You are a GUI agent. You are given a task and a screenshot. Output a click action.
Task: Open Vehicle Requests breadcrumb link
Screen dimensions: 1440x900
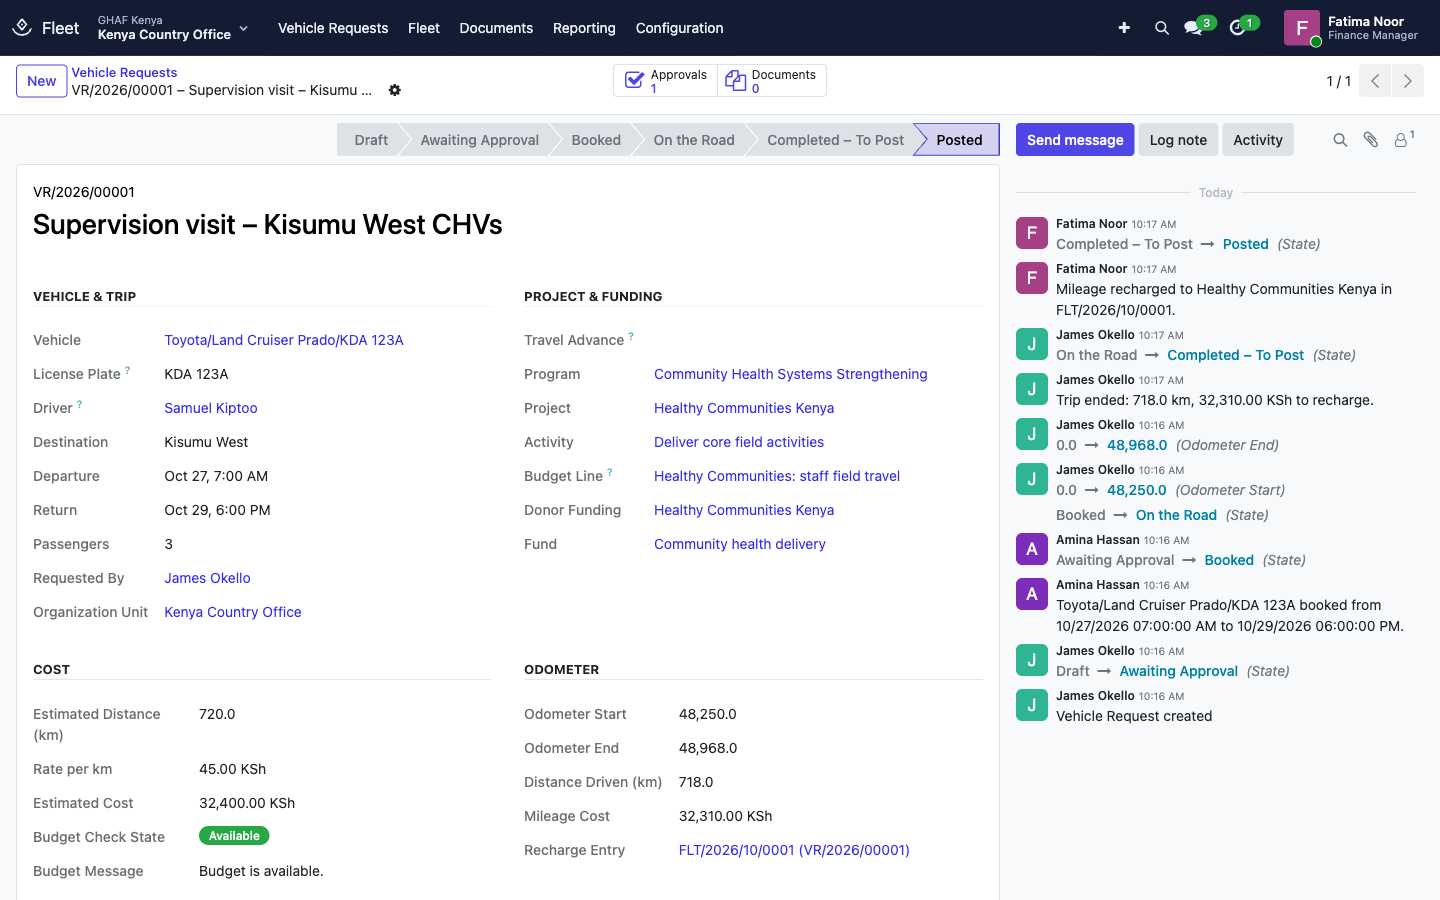(124, 72)
